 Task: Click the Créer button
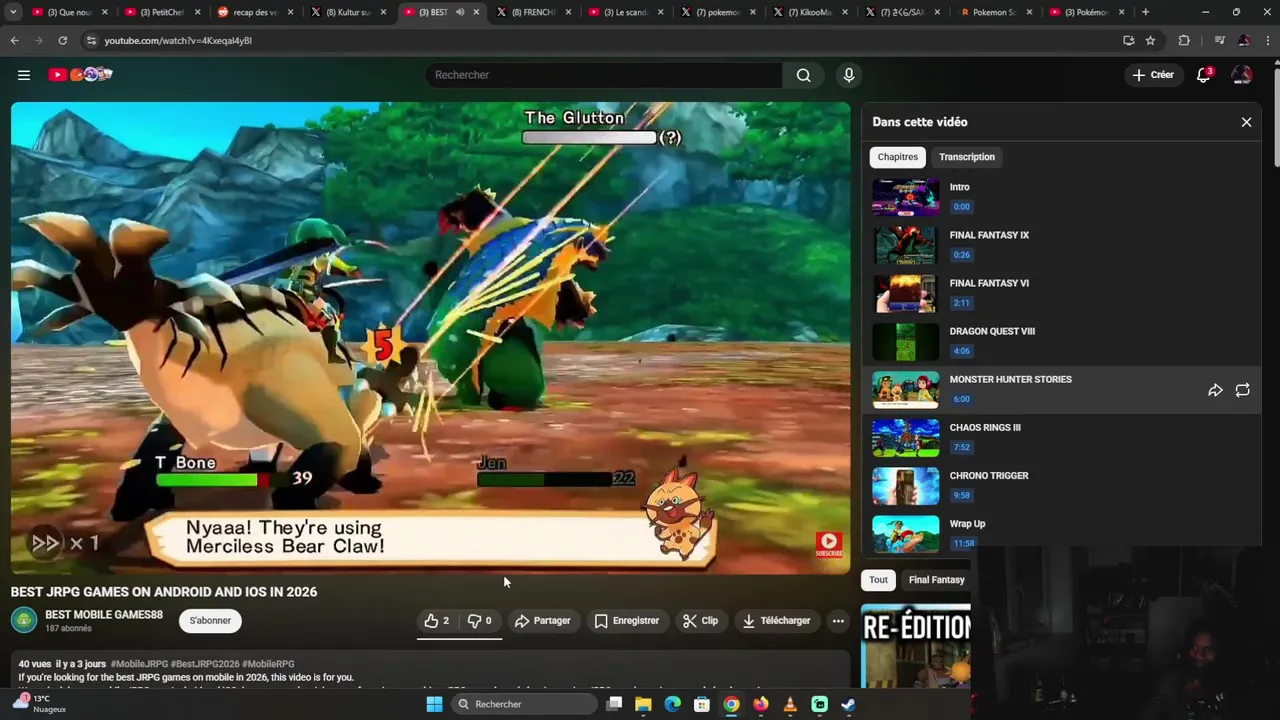coord(1153,75)
